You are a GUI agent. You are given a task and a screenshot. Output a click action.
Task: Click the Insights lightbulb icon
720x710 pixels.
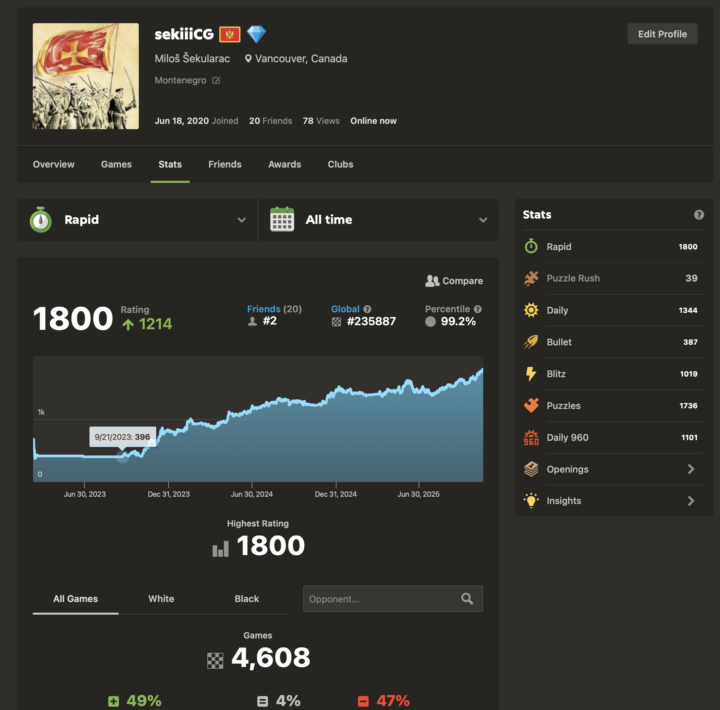[x=531, y=501]
